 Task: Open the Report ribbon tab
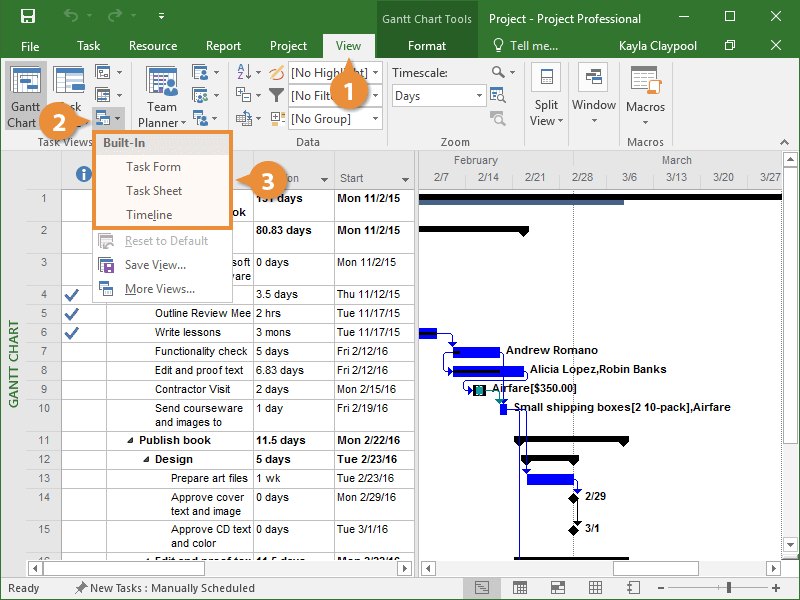tap(223, 46)
